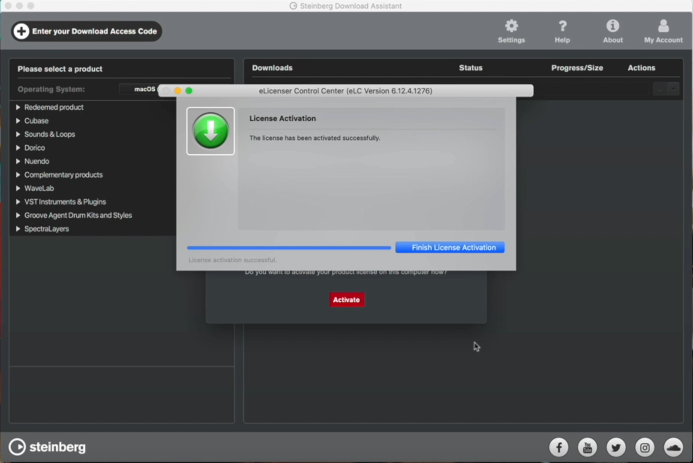Open the Settings gear icon
Screen dimensions: 693x463
click(x=511, y=26)
